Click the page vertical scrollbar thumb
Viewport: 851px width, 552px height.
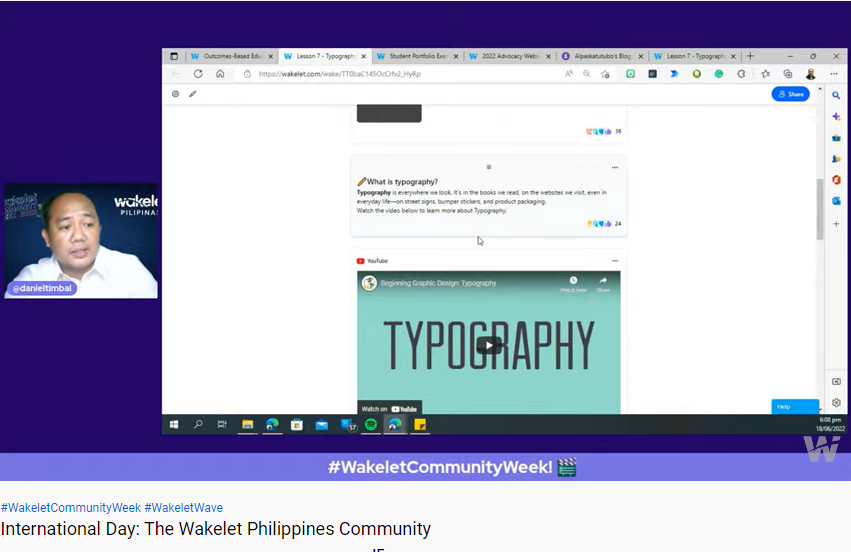tap(820, 209)
